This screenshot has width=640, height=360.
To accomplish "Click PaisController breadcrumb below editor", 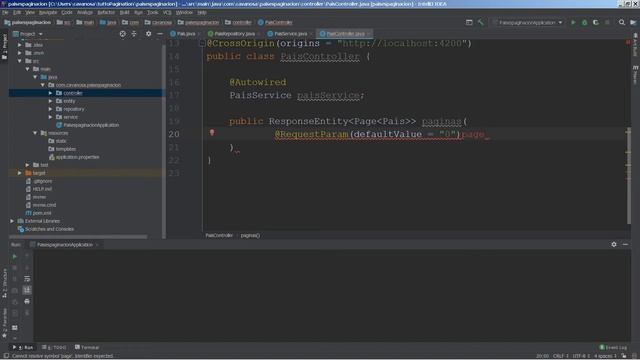I will [x=219, y=236].
